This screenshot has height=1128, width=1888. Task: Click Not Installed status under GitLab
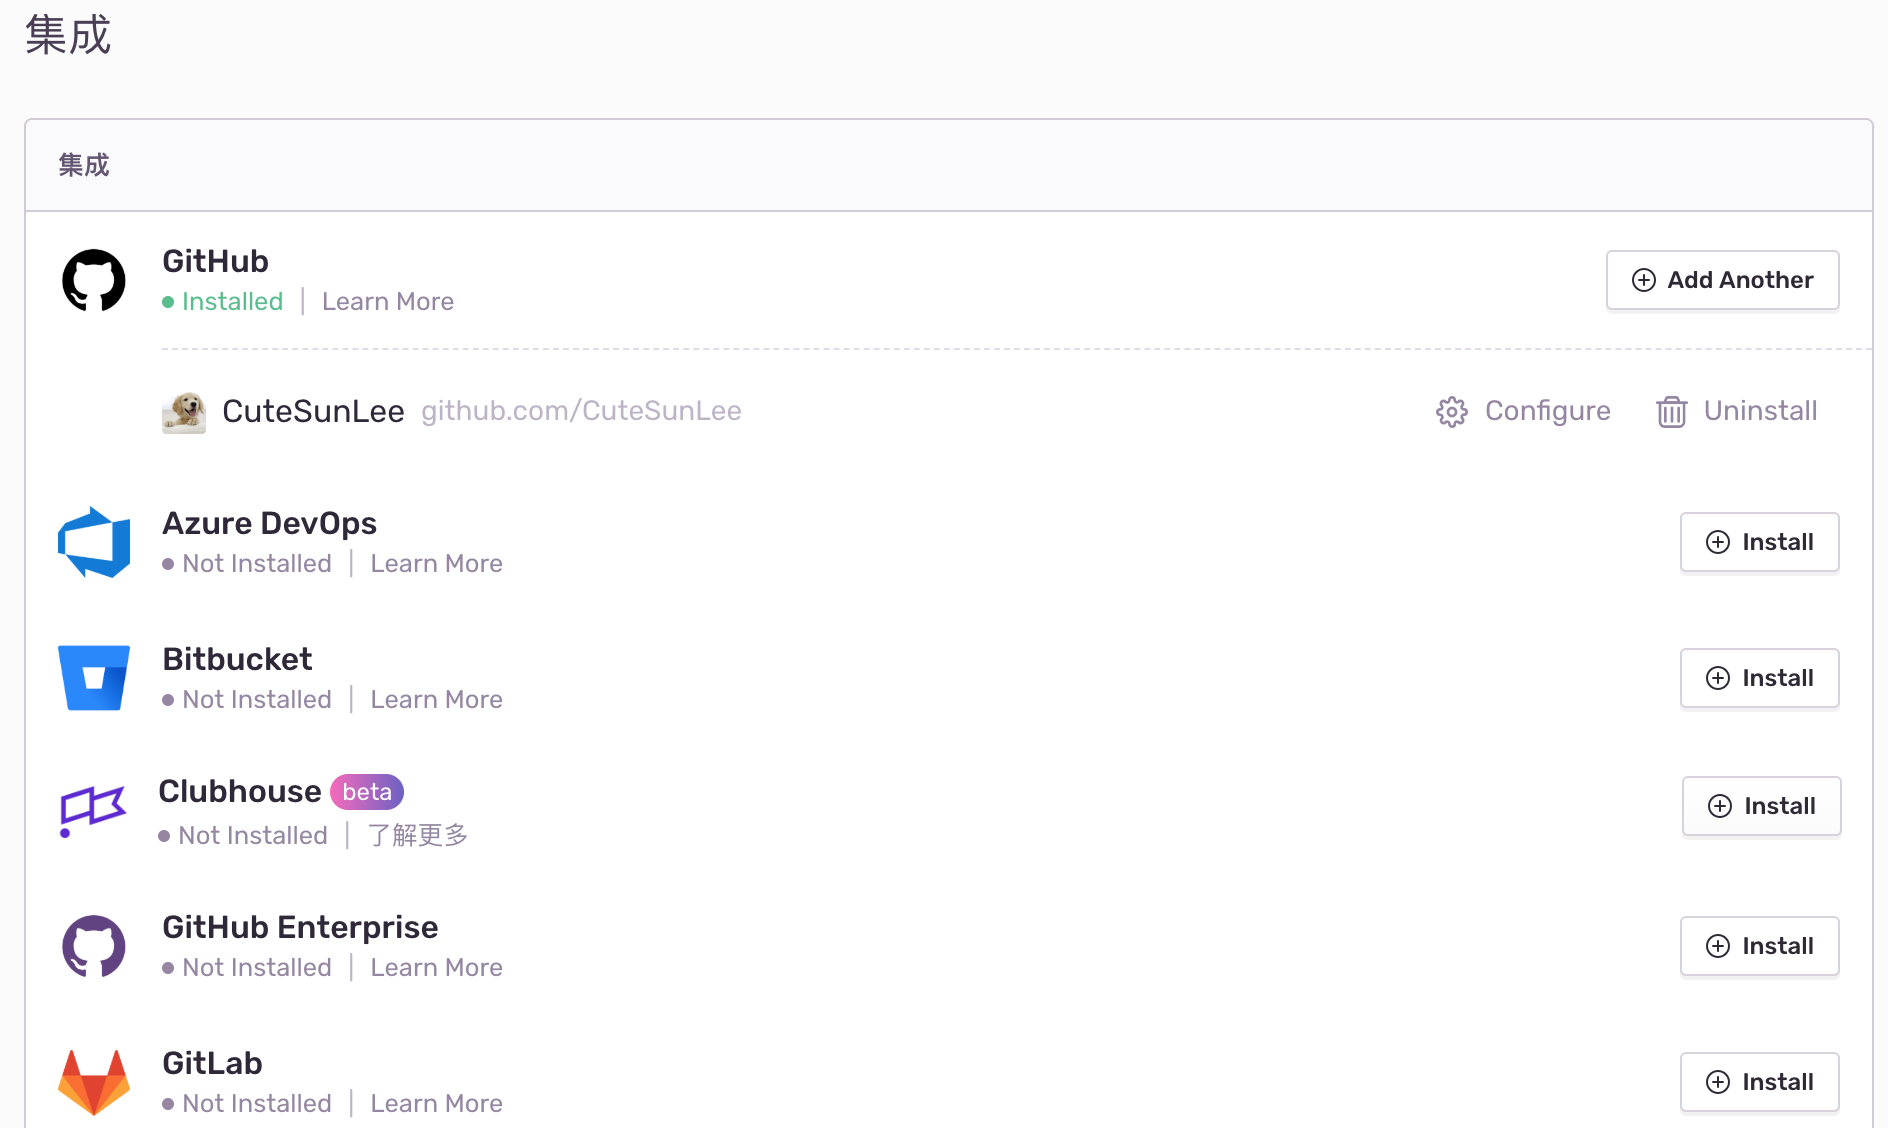(247, 1104)
